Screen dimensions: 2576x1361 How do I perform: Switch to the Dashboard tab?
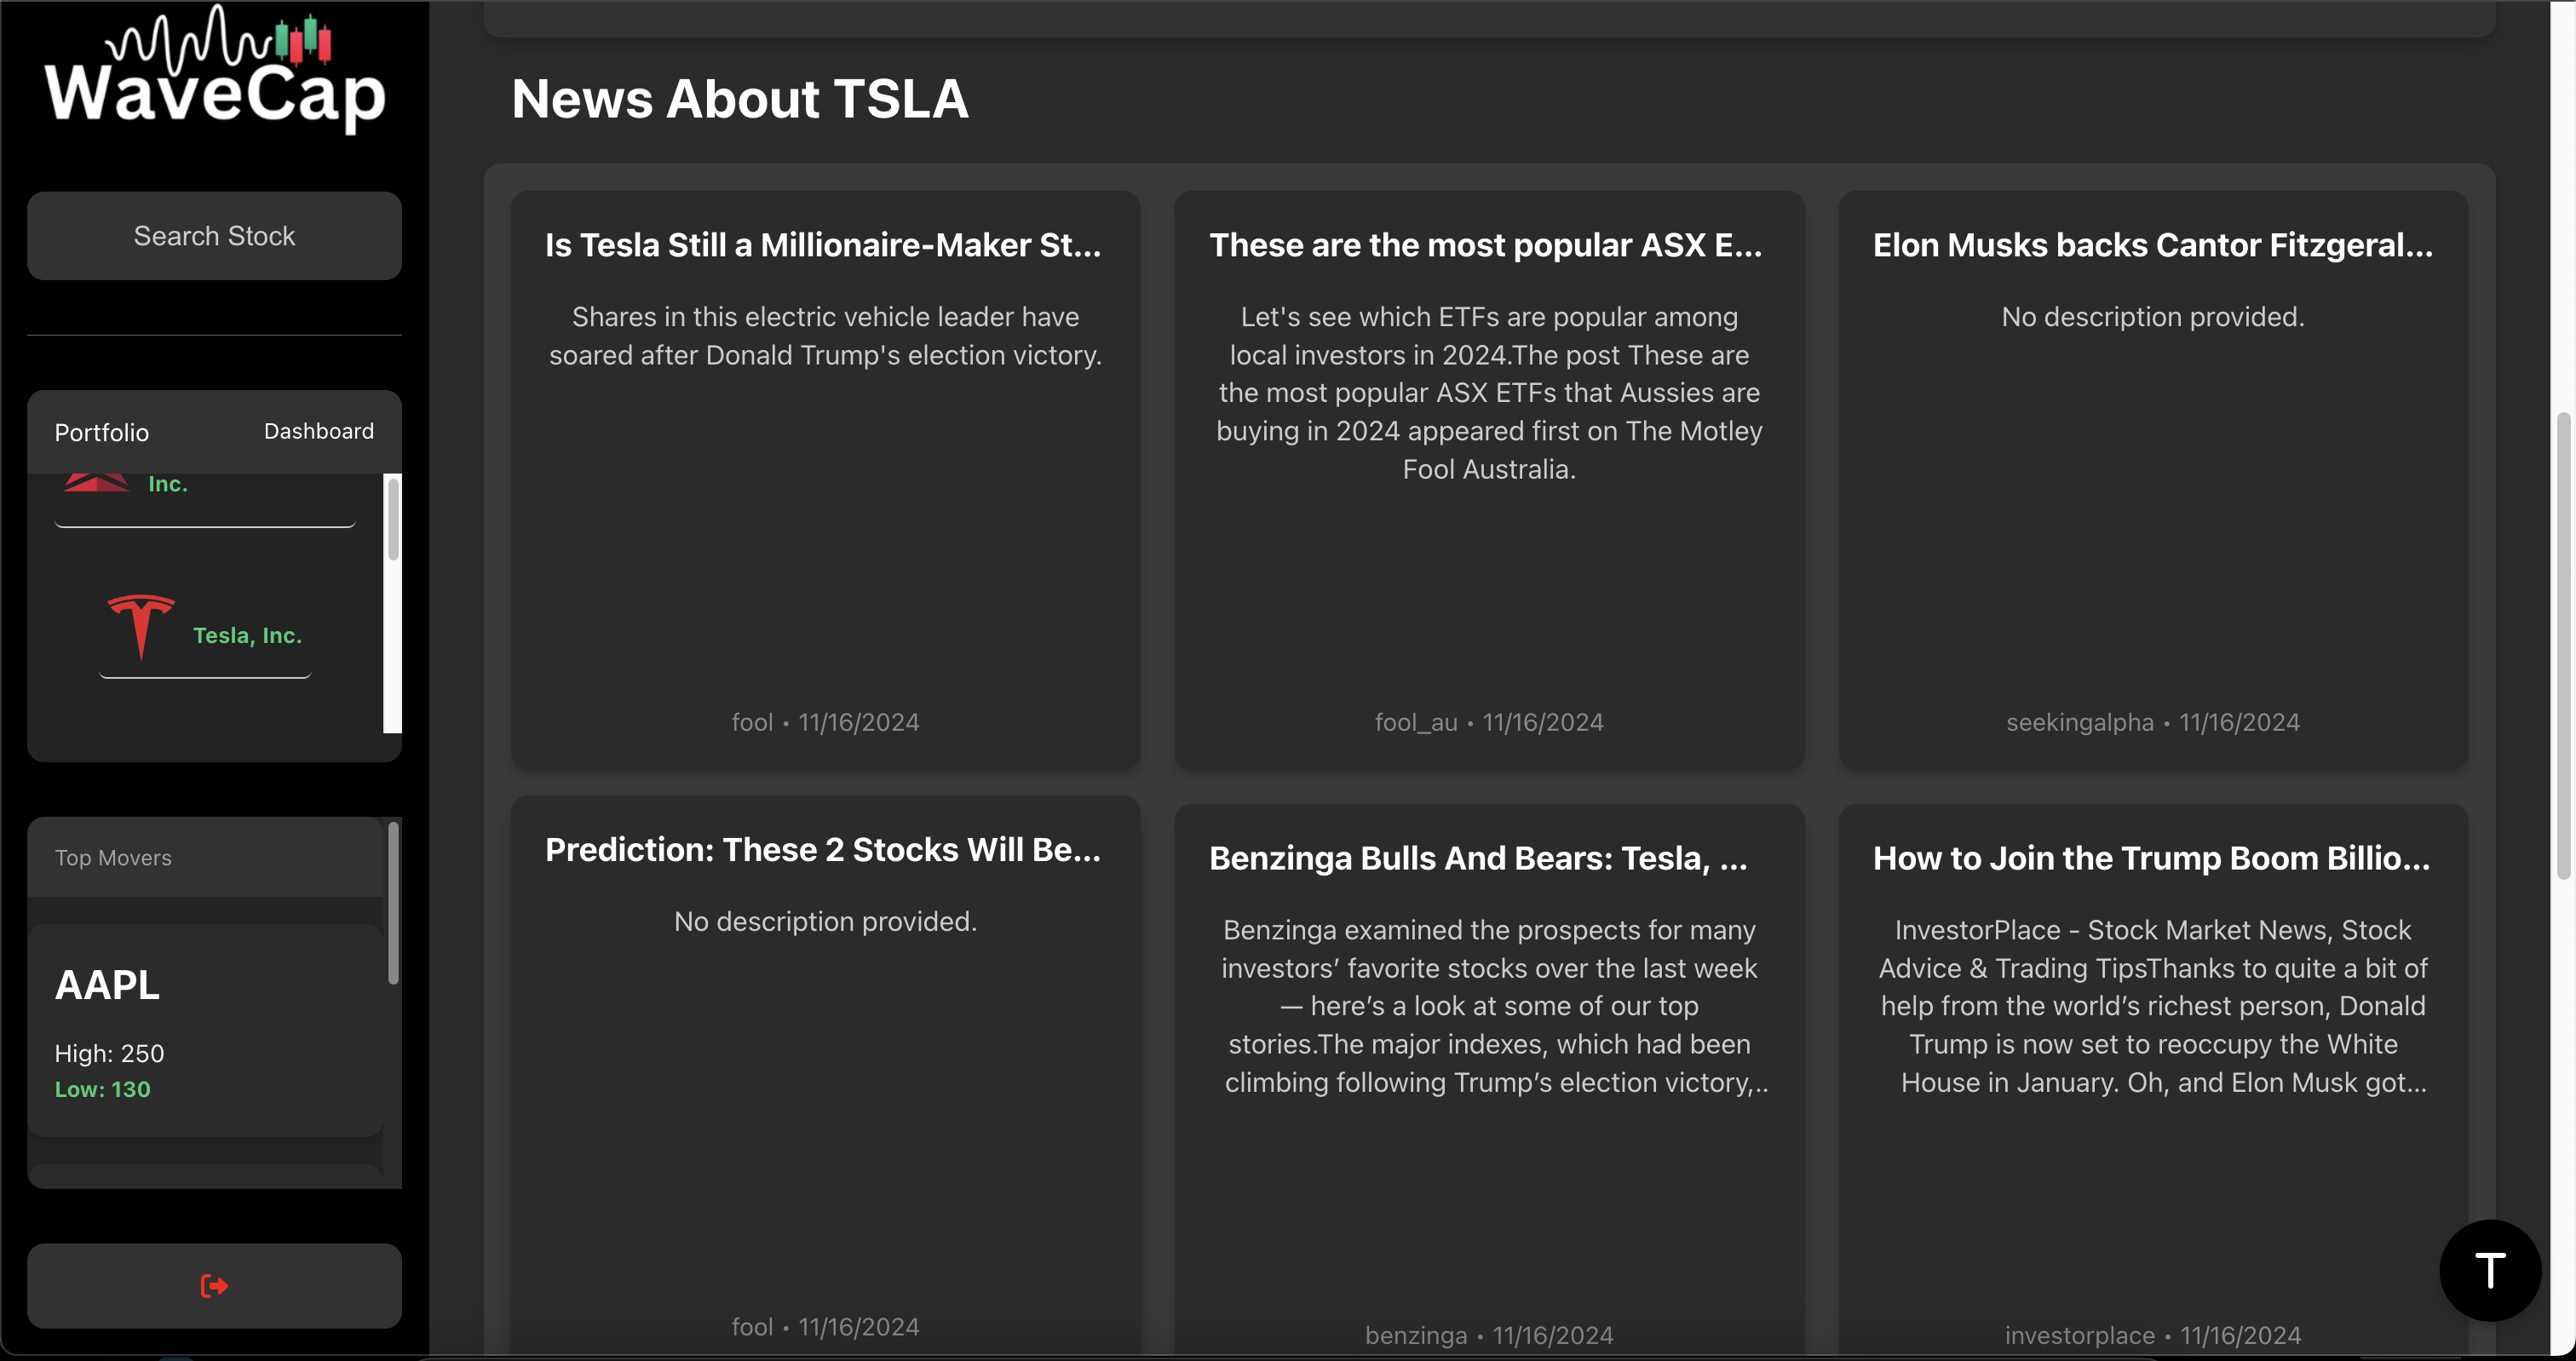click(x=318, y=431)
